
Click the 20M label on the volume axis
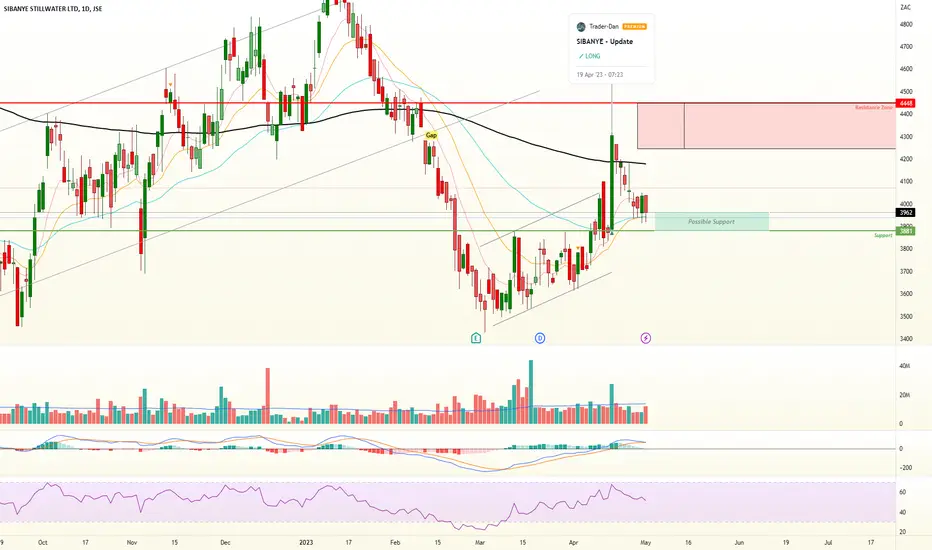(x=905, y=395)
